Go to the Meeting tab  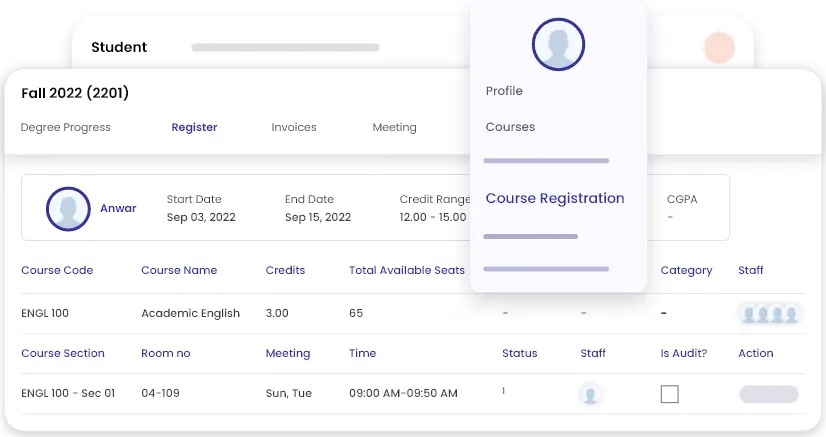tap(395, 127)
